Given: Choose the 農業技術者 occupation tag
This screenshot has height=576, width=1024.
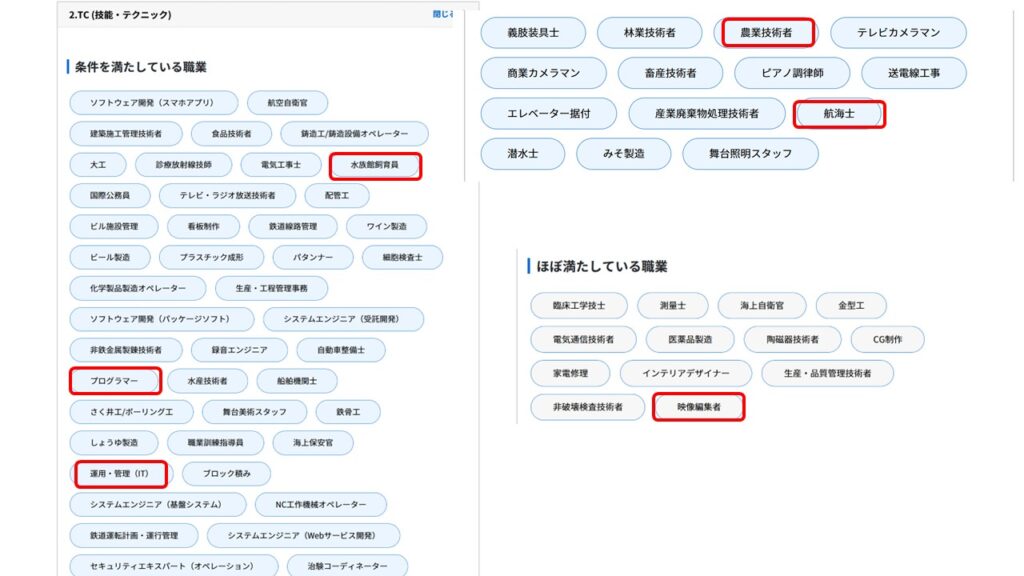Looking at the screenshot, I should pyautogui.click(x=766, y=33).
